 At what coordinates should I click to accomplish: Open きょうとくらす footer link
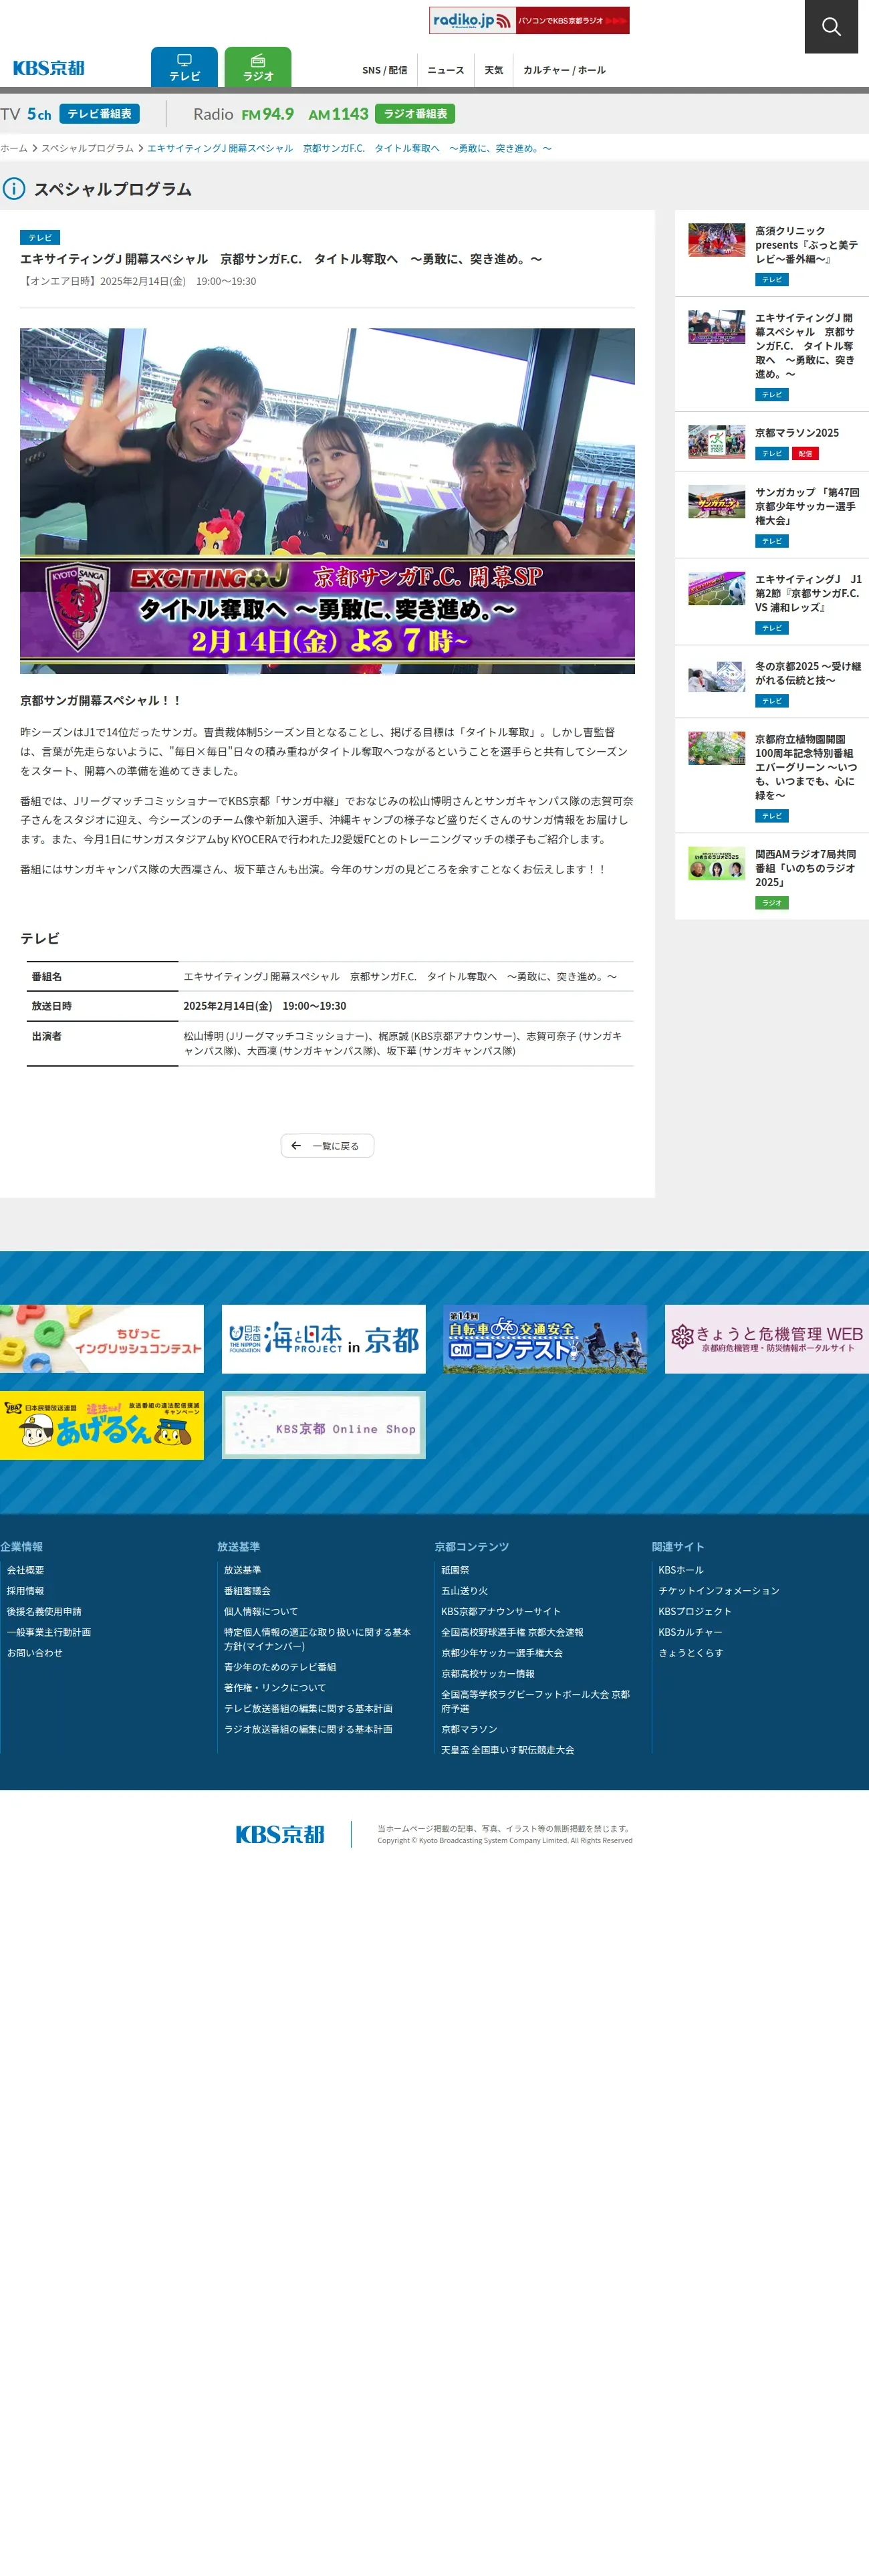tap(691, 1653)
